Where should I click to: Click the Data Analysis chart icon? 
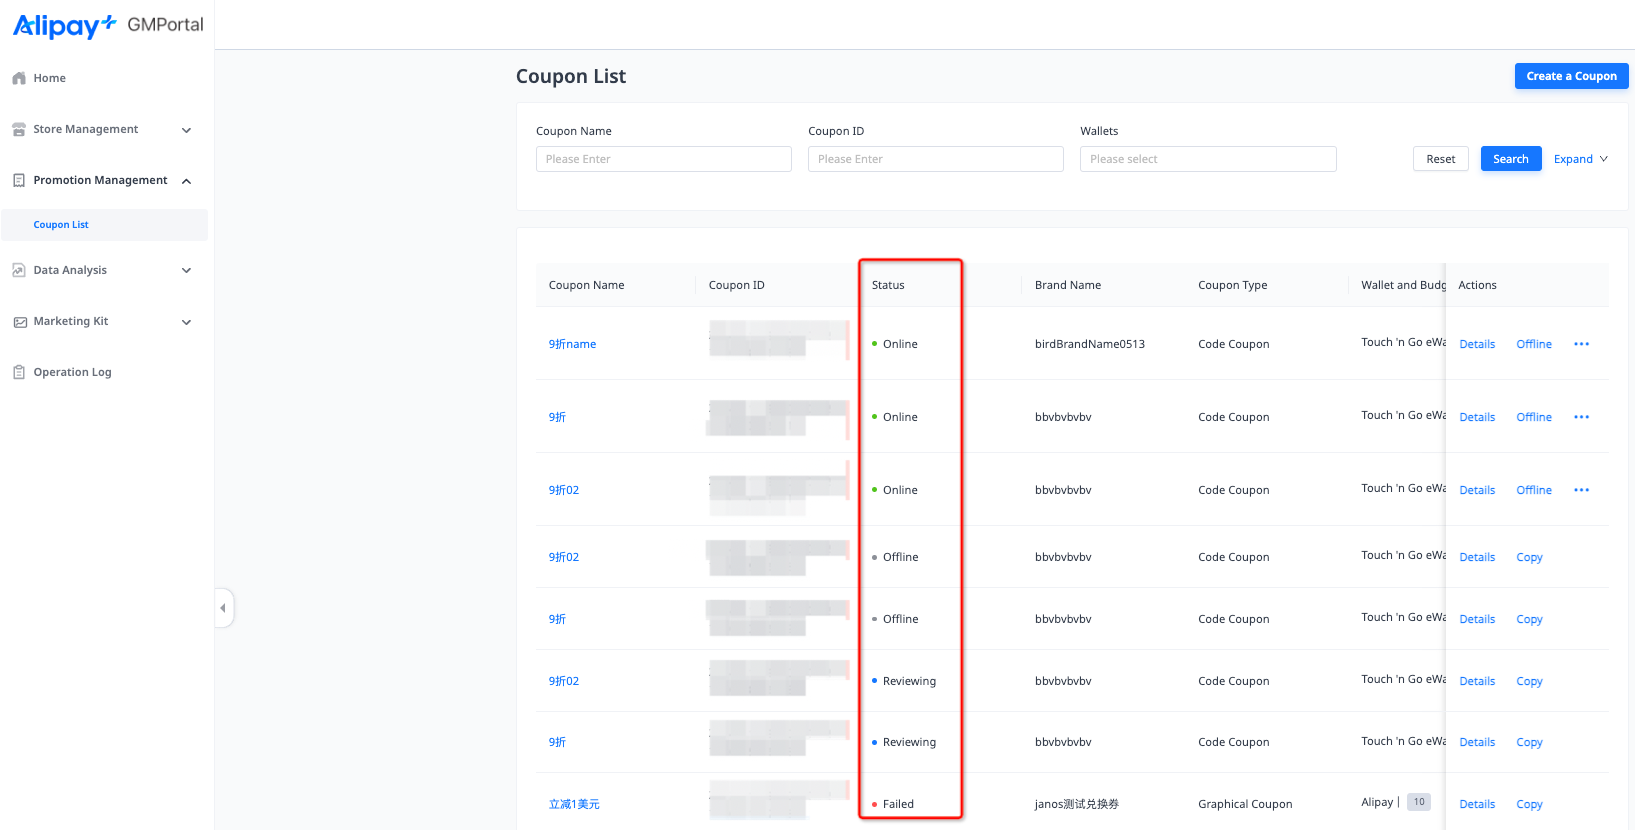click(x=19, y=271)
